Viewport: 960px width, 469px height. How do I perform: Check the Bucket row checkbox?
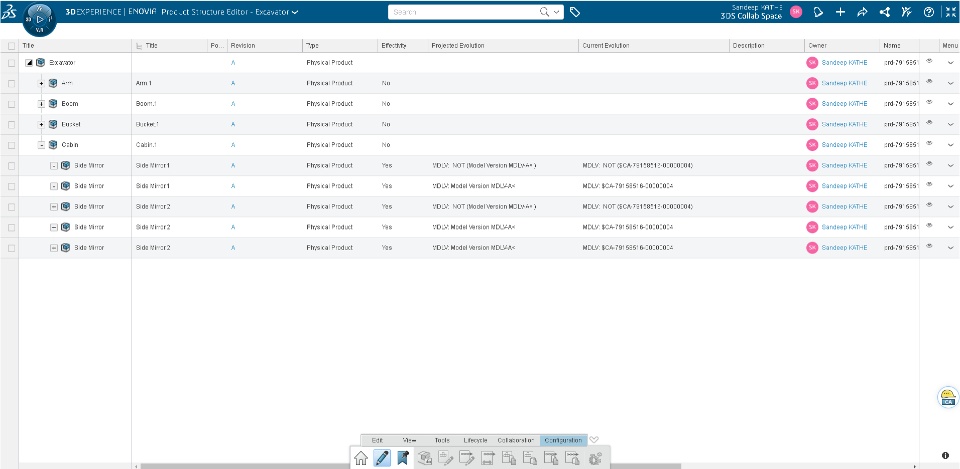click(11, 124)
